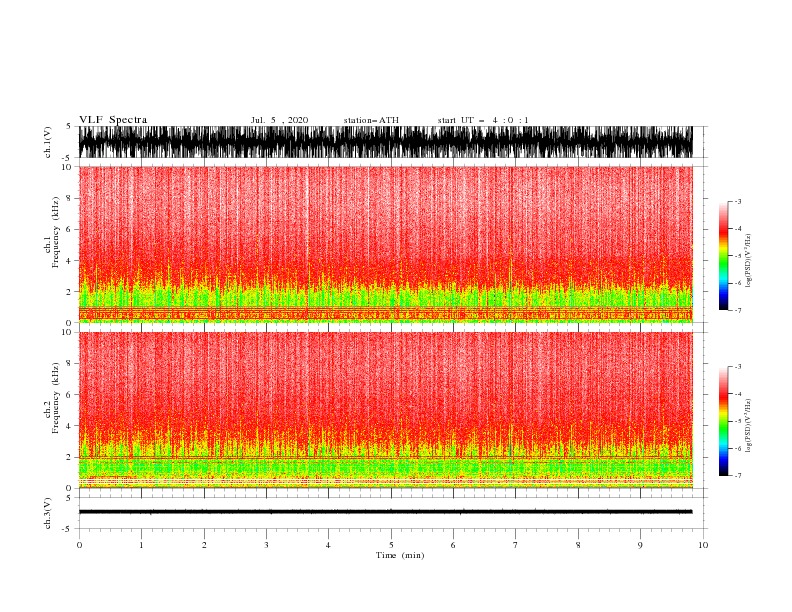Click the "8" kHz tick on ch.2 frequency axis
Viewport: 792px width, 612px height.
70,364
